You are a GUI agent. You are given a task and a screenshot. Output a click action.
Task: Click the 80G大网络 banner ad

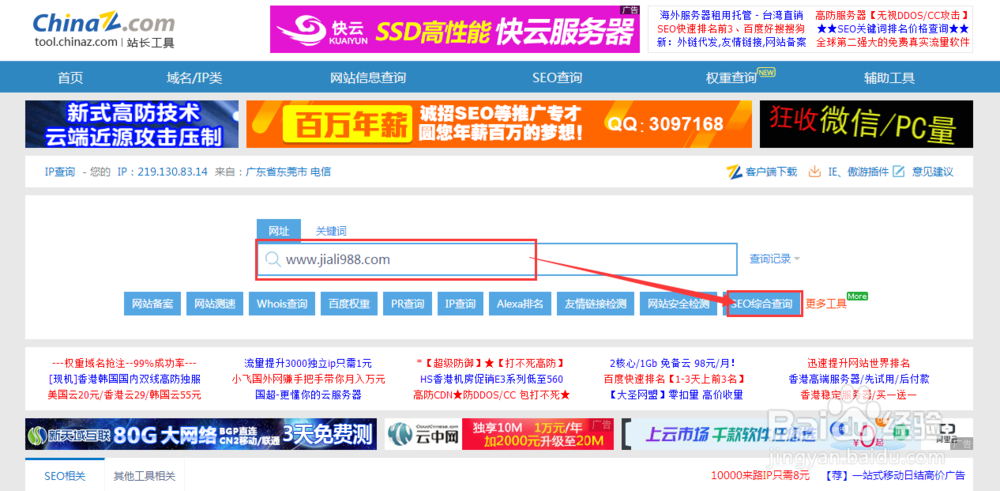coord(202,434)
